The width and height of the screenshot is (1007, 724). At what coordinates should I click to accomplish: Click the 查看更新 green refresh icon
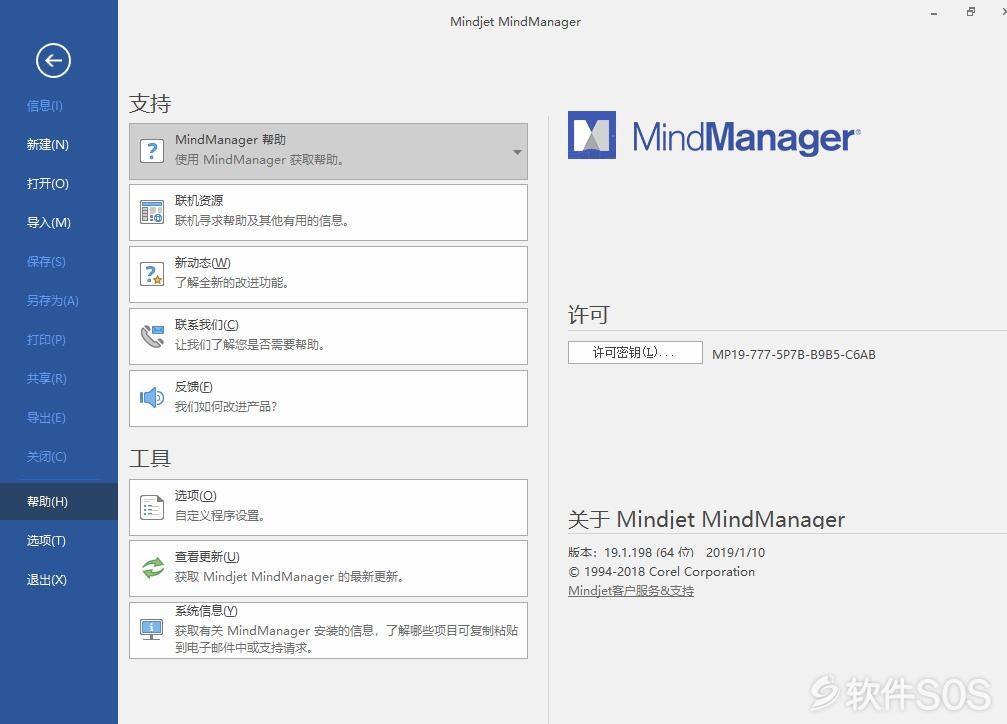(x=153, y=568)
